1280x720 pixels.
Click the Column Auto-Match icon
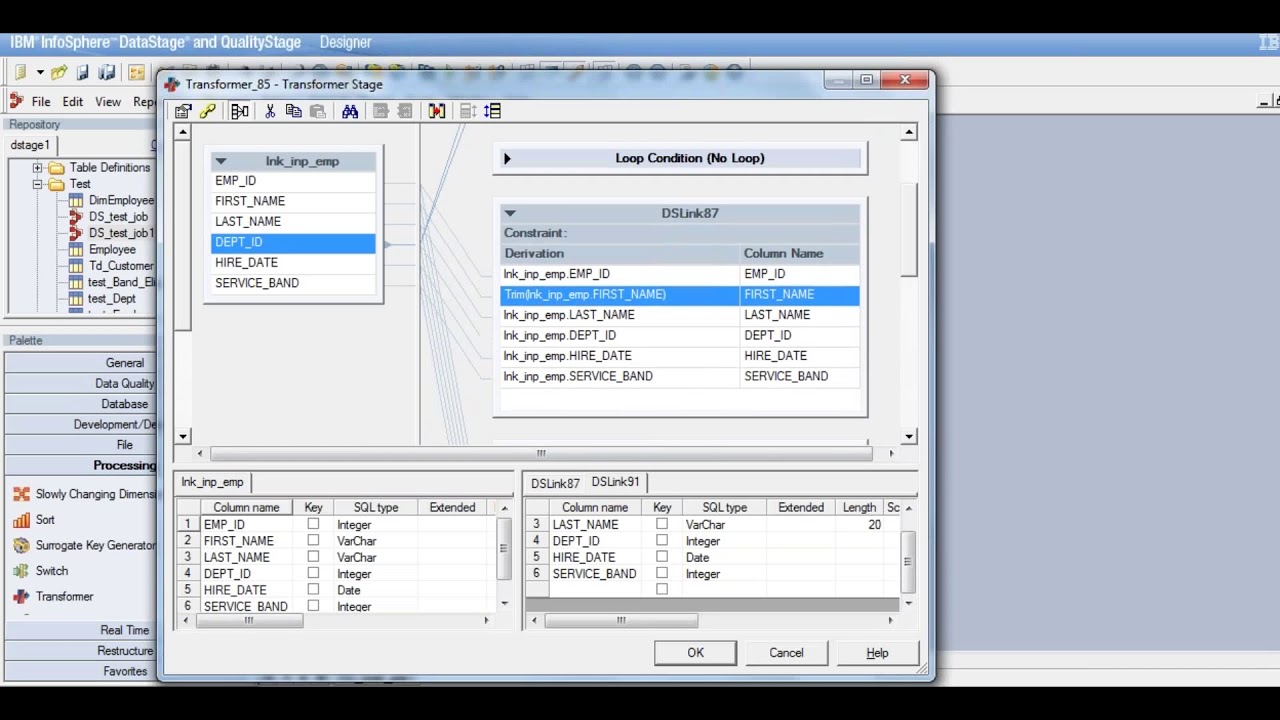pos(437,111)
